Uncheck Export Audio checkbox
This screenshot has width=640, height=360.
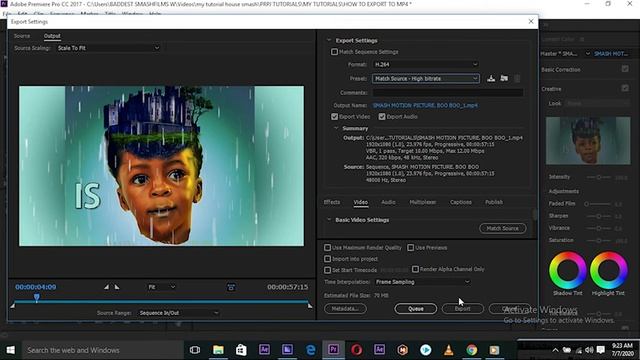pyautogui.click(x=382, y=117)
